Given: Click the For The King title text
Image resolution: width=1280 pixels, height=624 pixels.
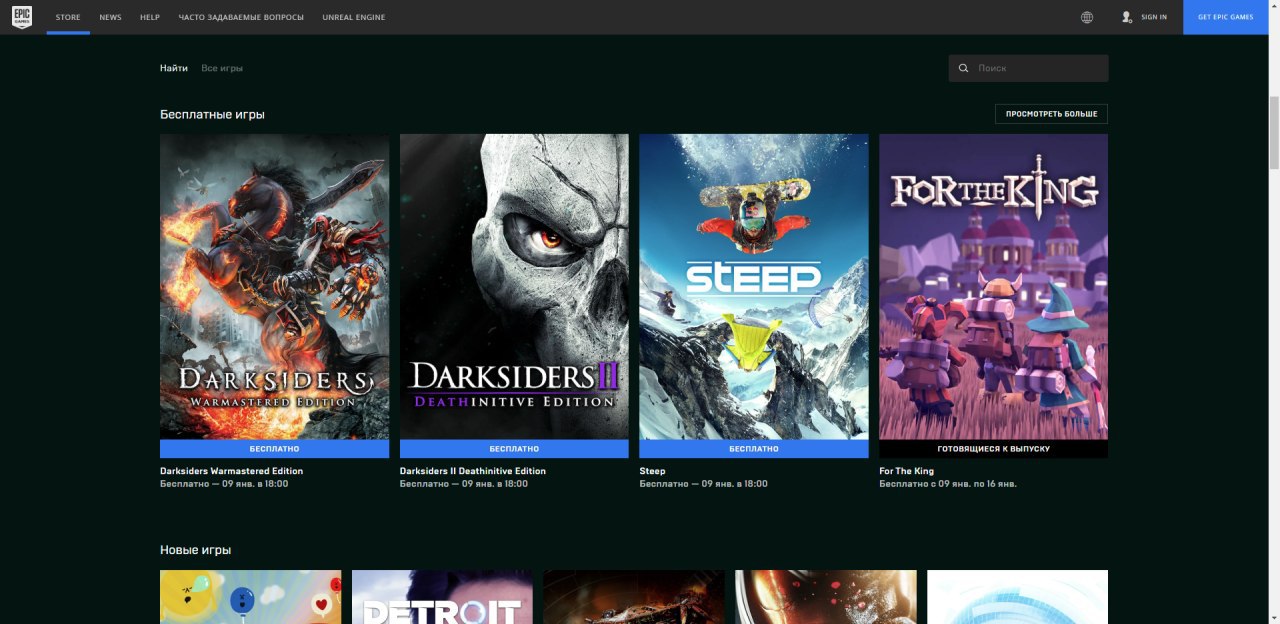Looking at the screenshot, I should pyautogui.click(x=906, y=471).
